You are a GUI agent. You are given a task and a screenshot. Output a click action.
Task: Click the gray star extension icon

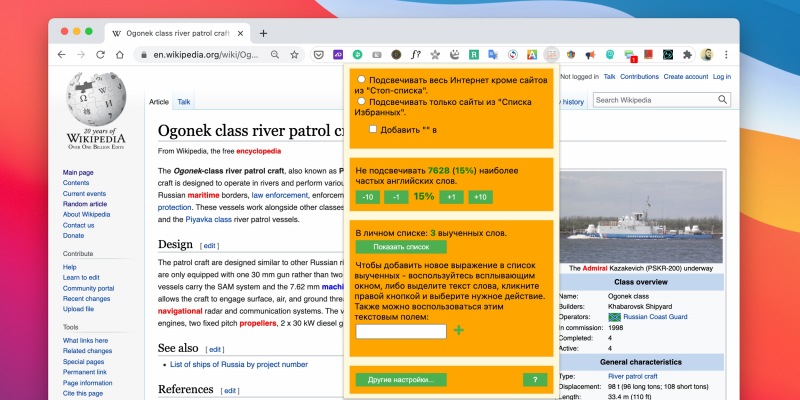(435, 55)
